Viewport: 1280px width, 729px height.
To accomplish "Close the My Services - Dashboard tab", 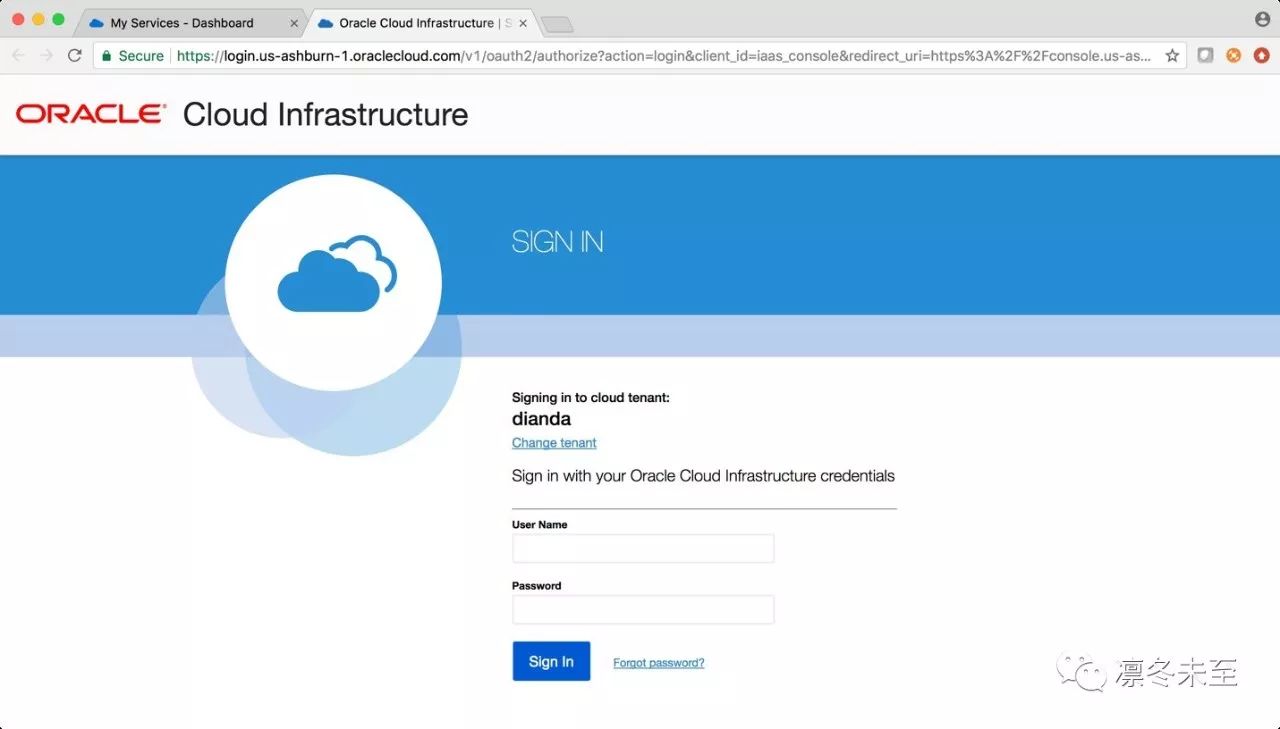I will (x=294, y=23).
